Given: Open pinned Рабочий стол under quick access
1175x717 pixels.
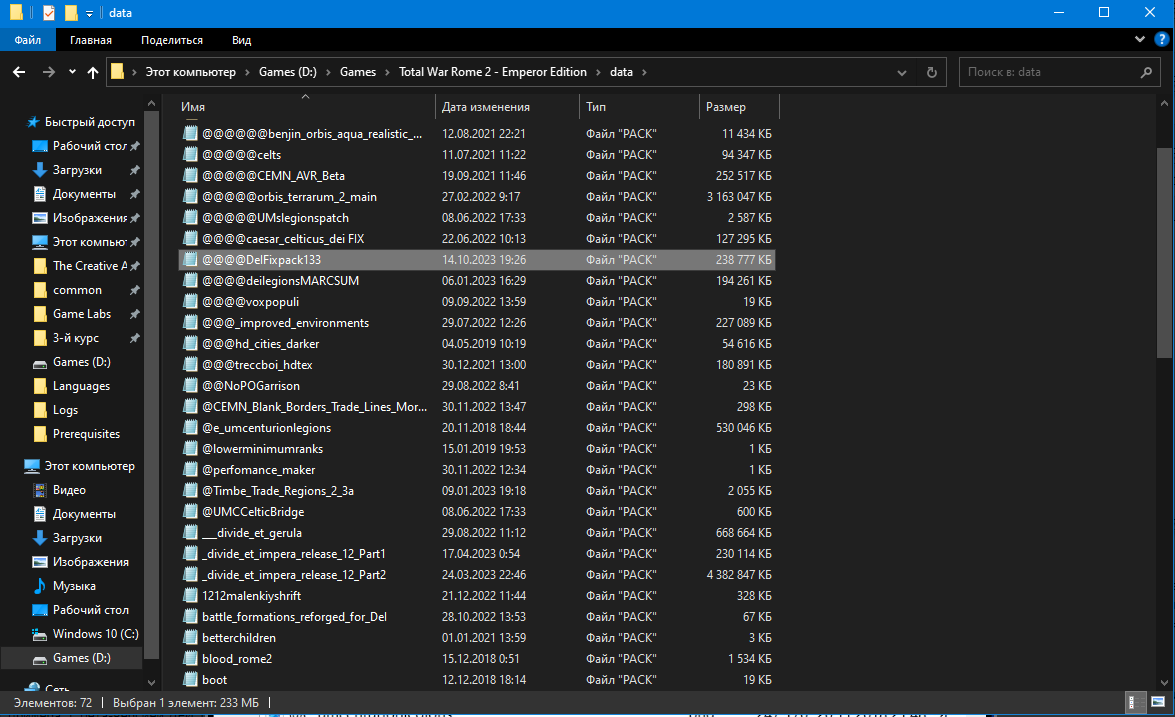Looking at the screenshot, I should click(x=89, y=145).
